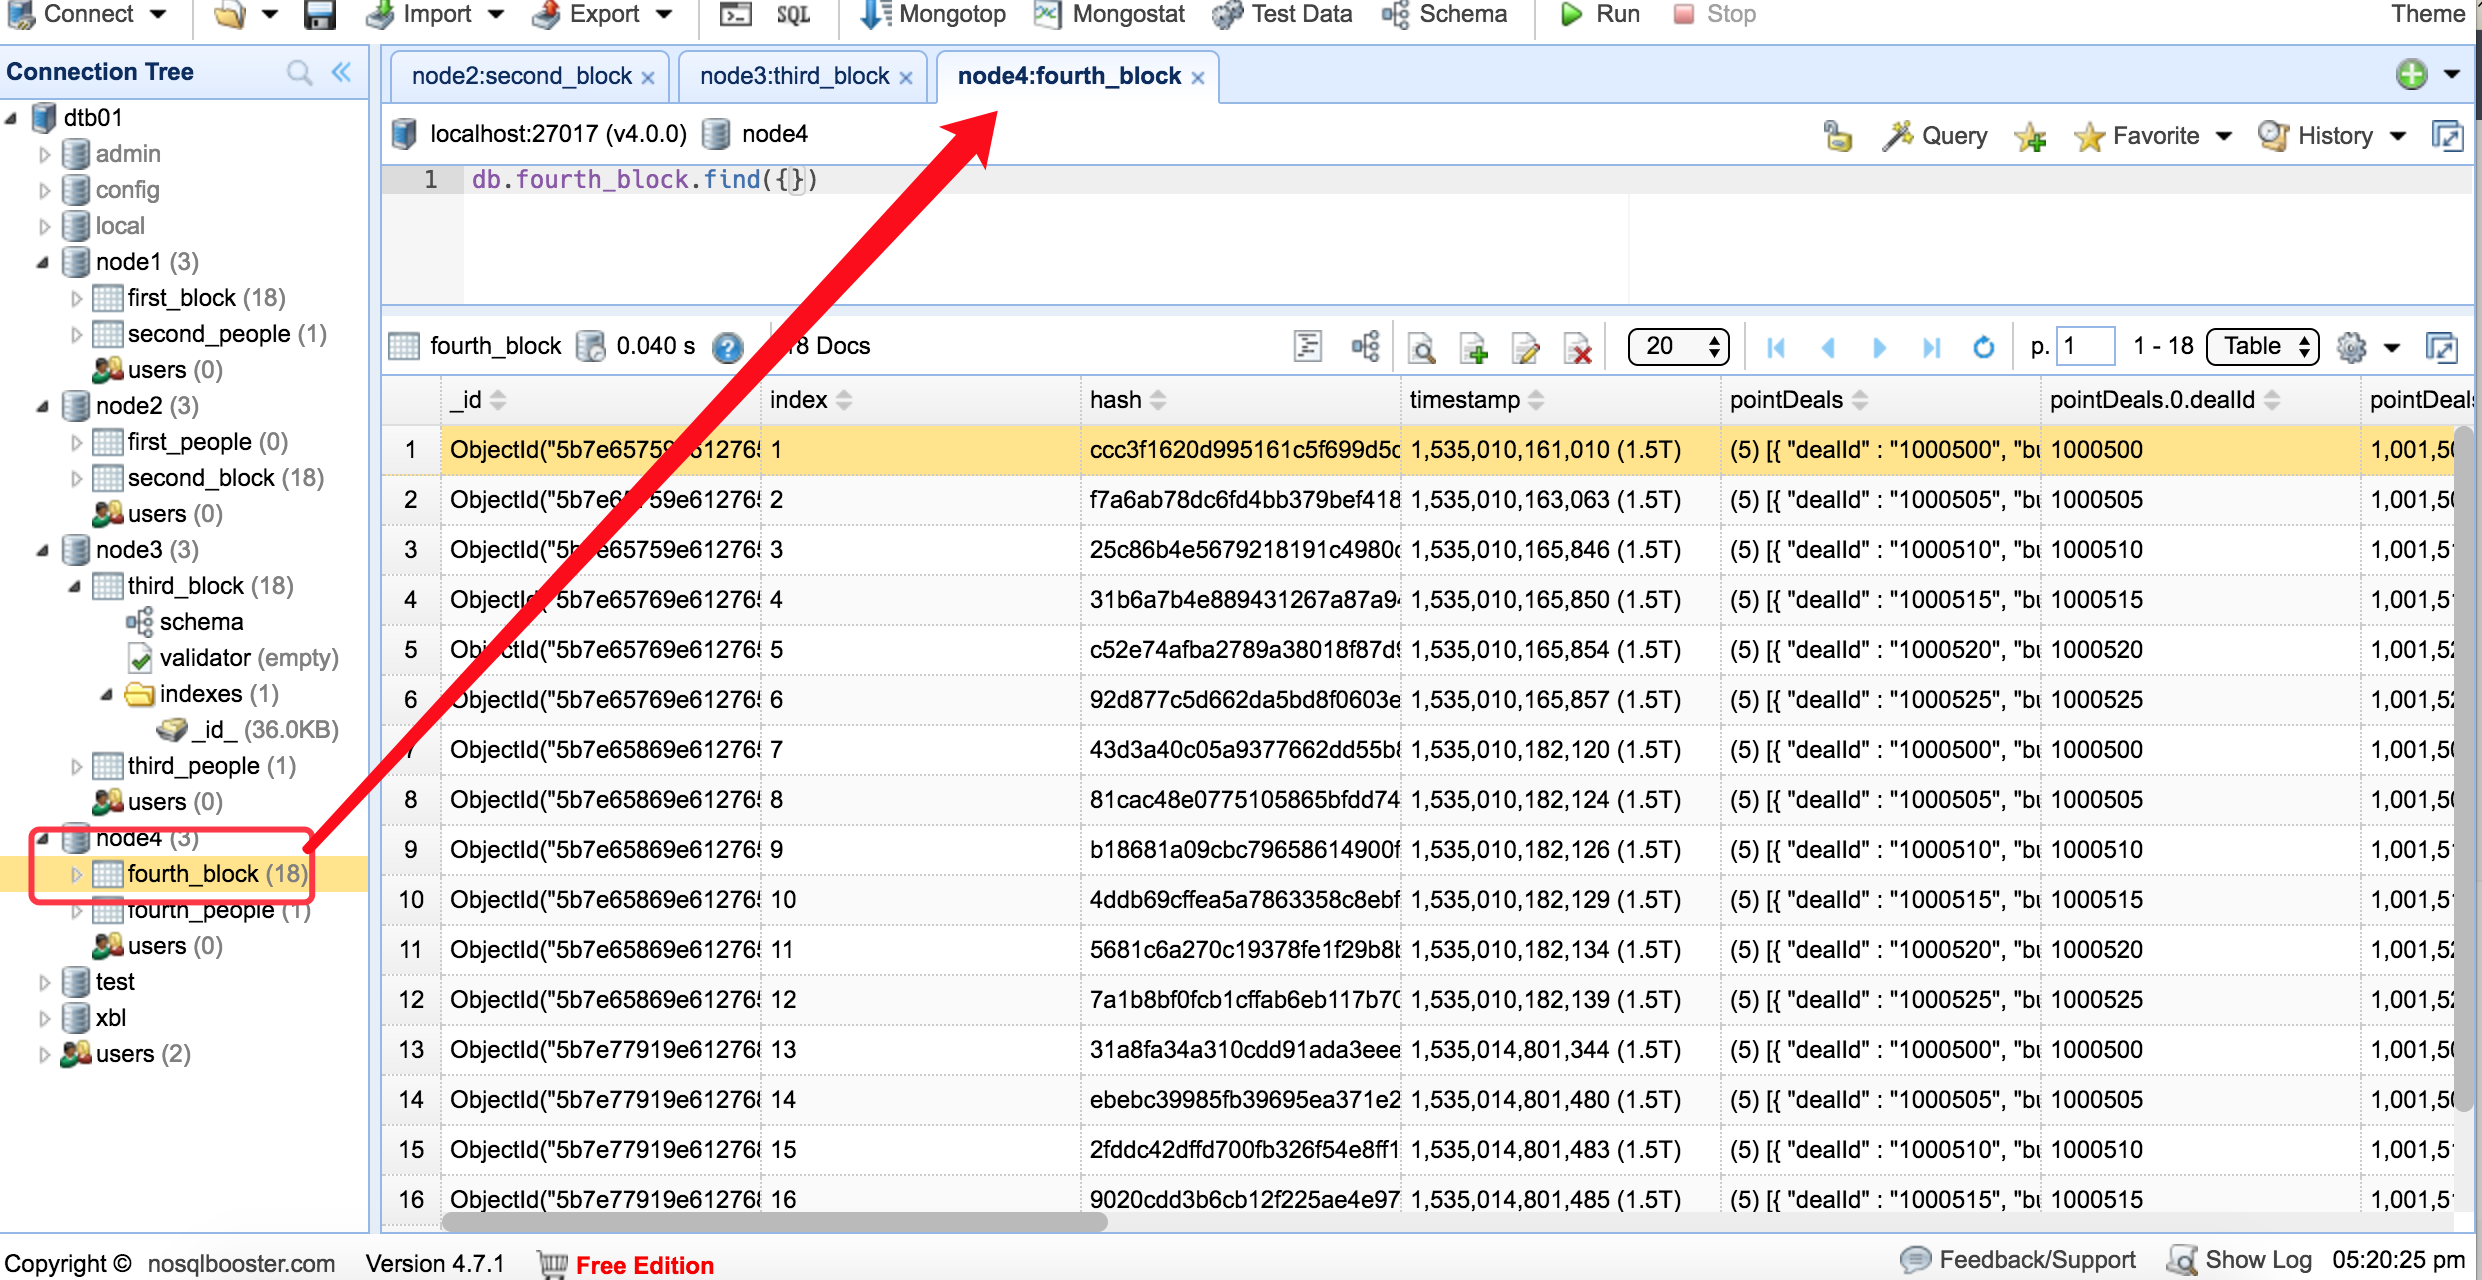Click the Free Edition link
The image size is (2482, 1280).
644,1265
